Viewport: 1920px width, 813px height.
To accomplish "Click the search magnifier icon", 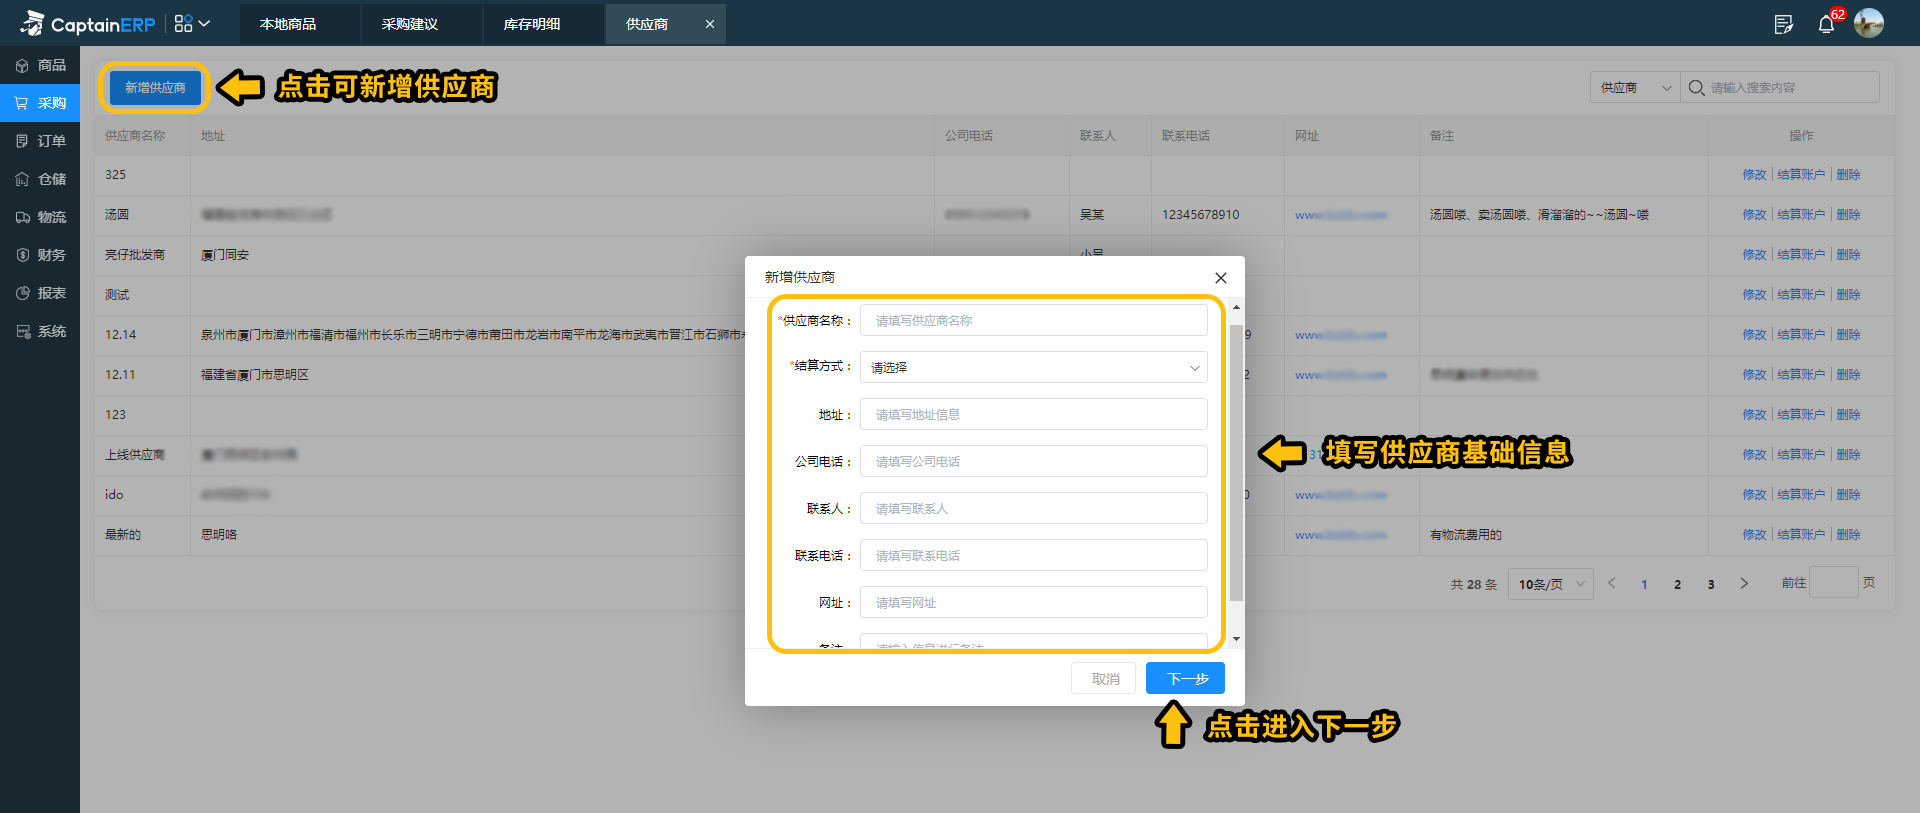I will [1696, 88].
